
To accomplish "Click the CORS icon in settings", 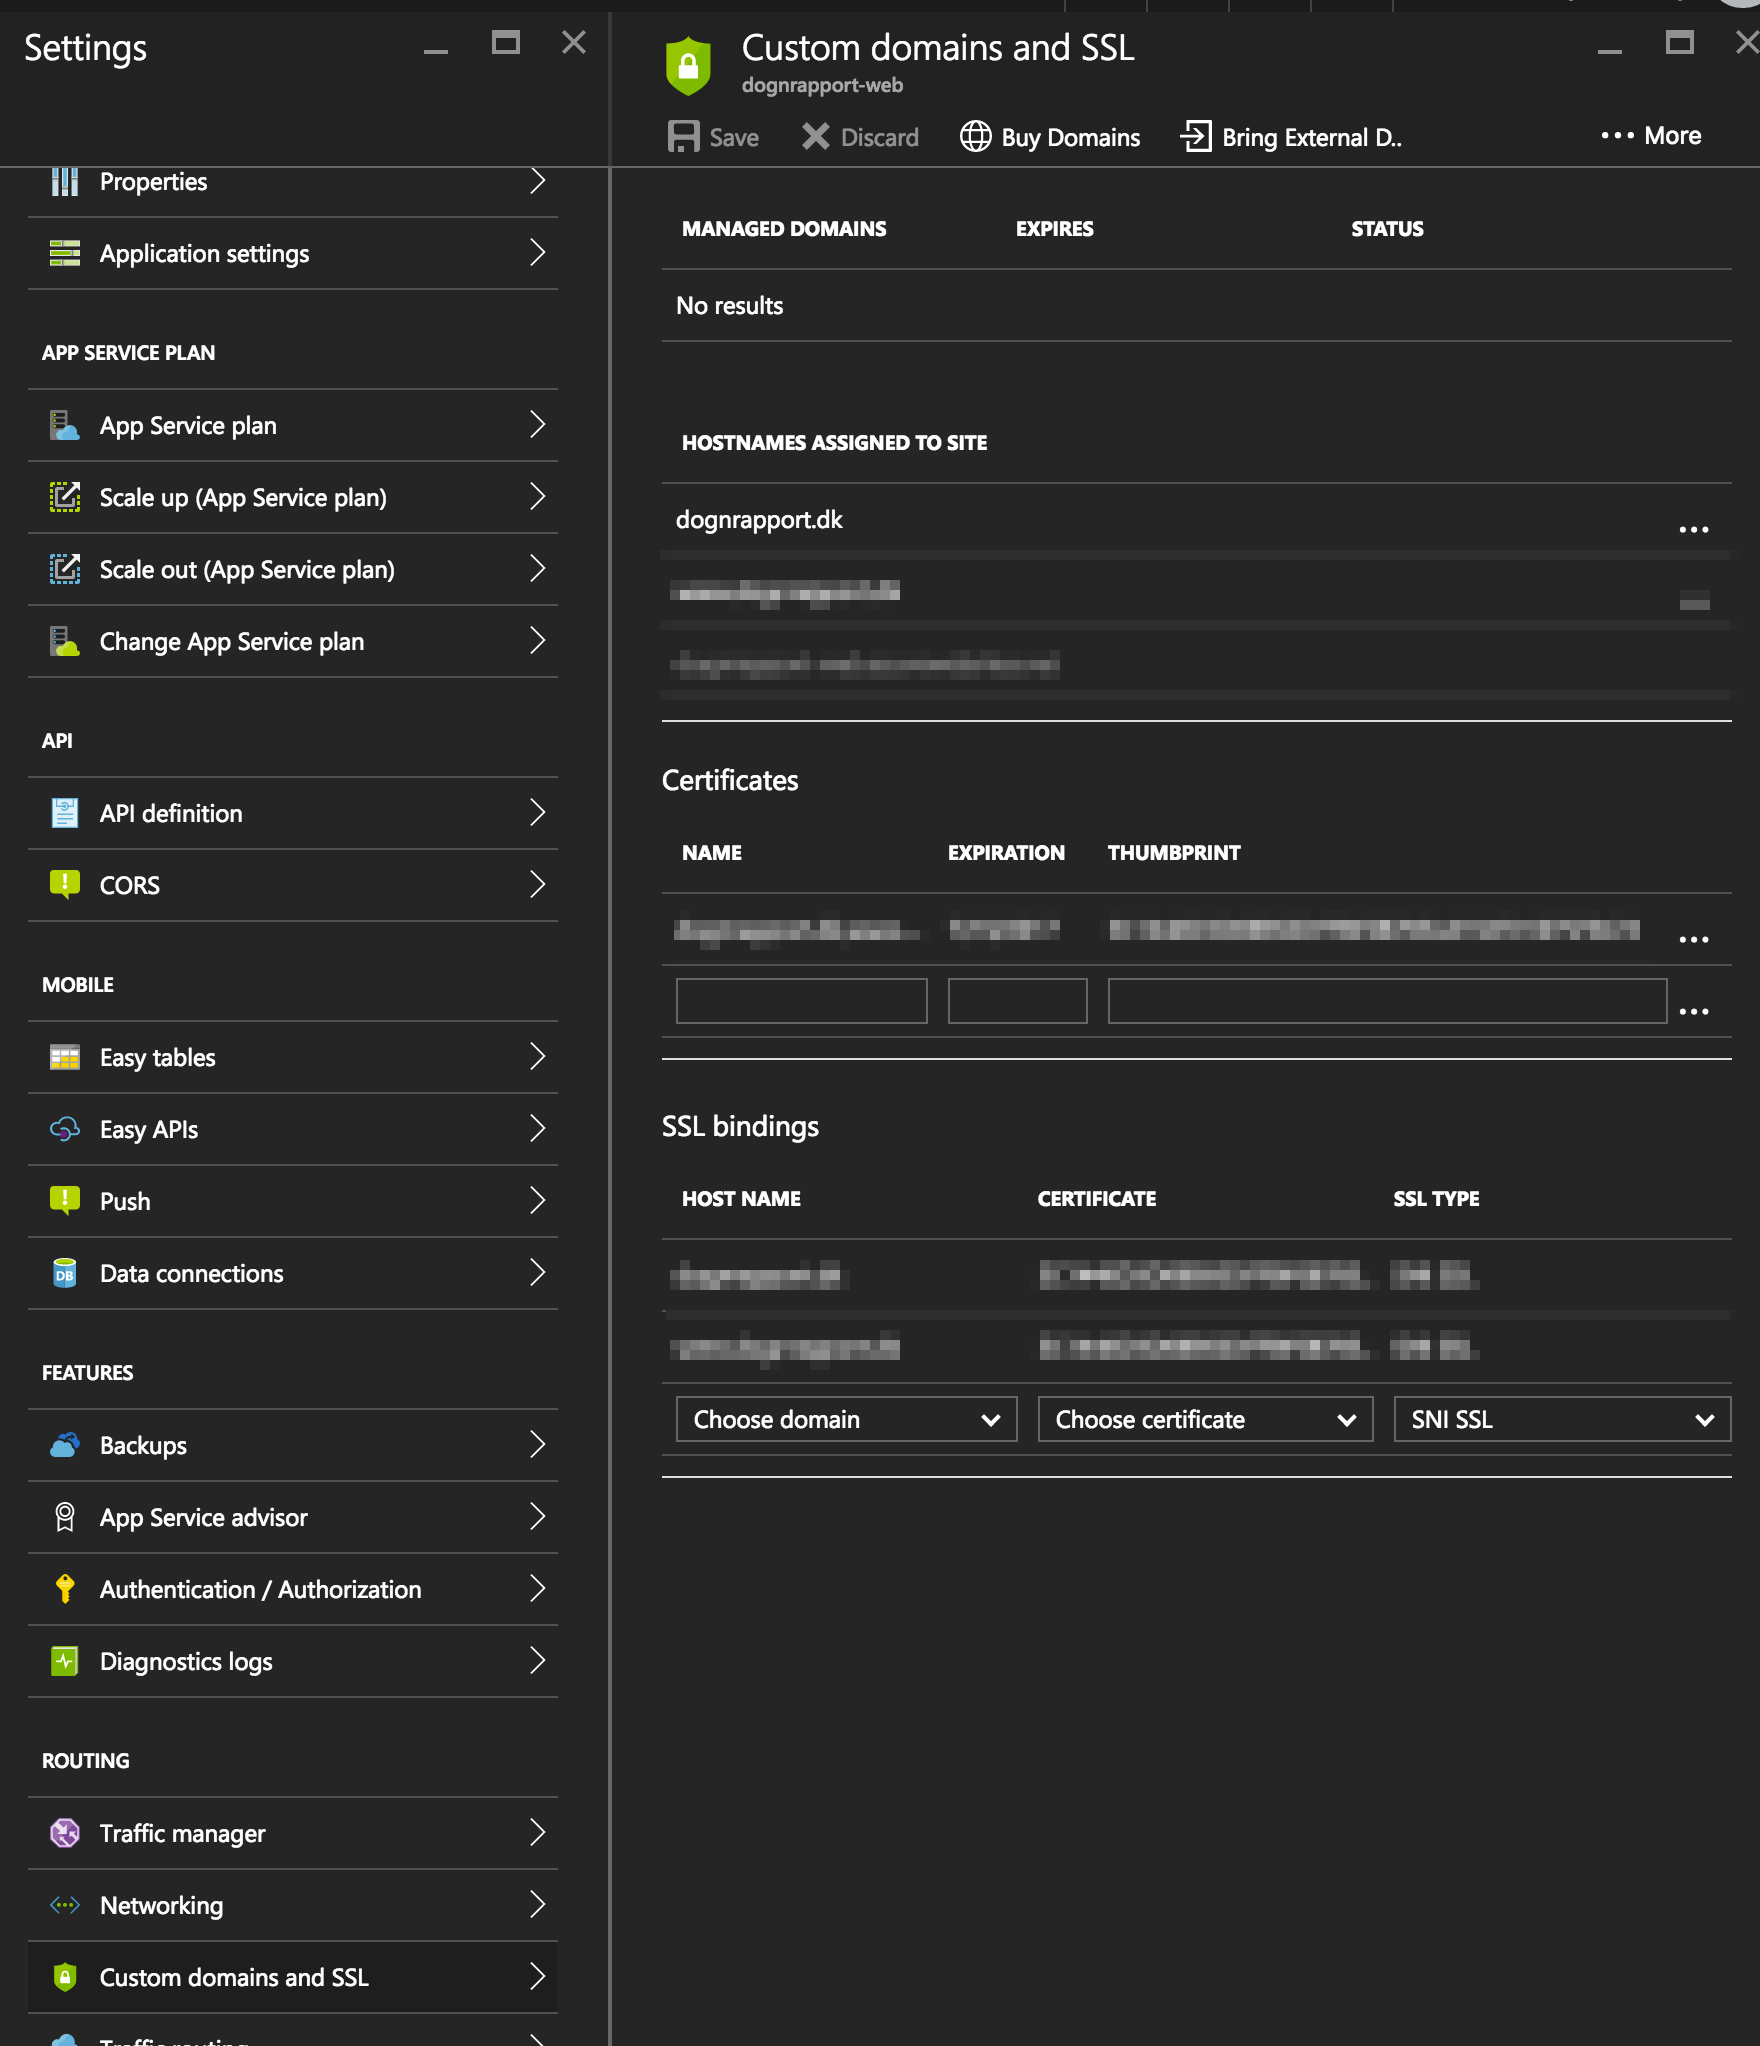I will [65, 885].
